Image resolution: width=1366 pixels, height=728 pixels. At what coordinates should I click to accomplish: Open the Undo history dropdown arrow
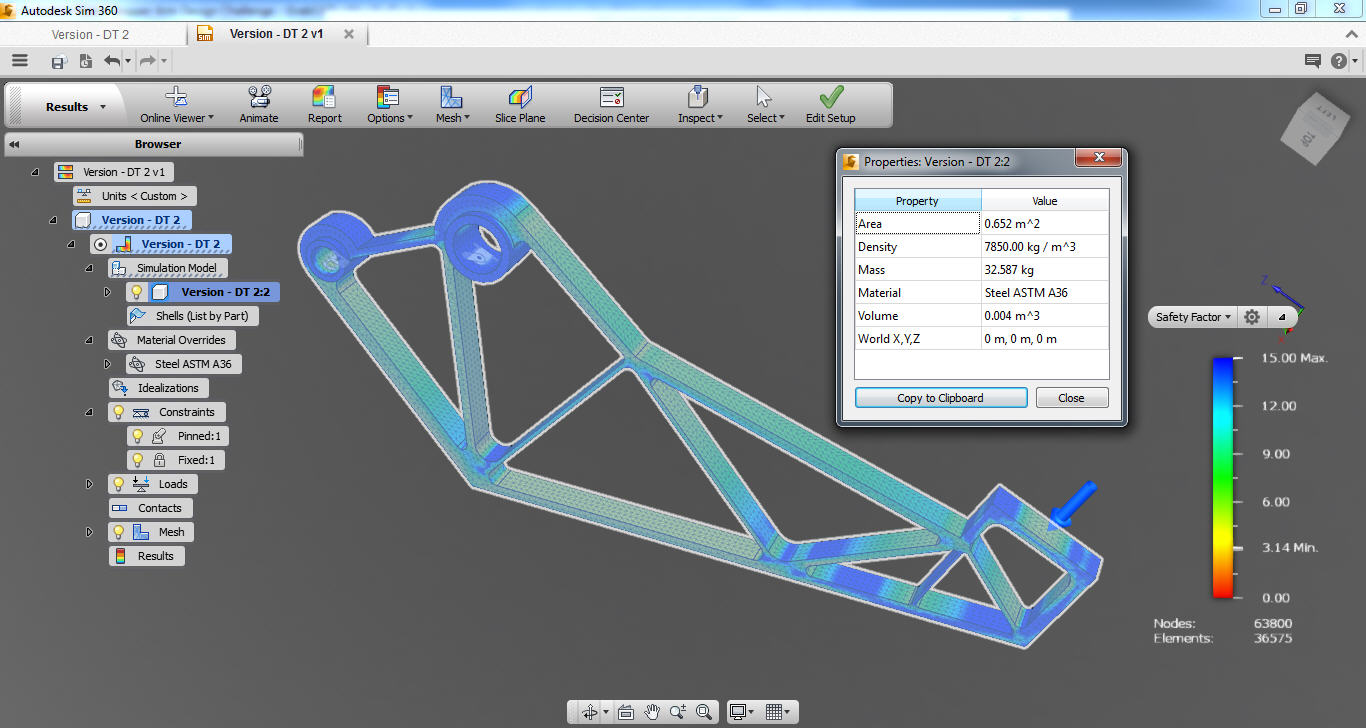click(x=128, y=62)
